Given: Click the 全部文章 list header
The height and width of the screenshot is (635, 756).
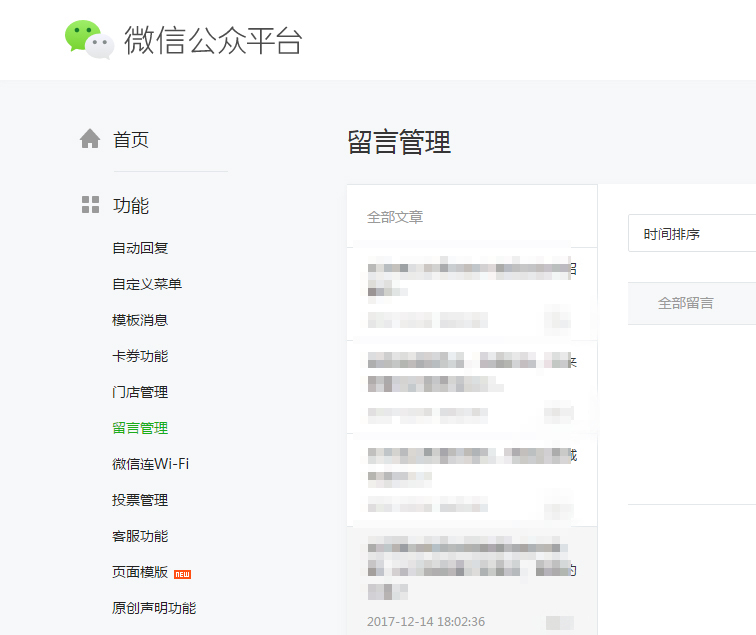Looking at the screenshot, I should (395, 217).
